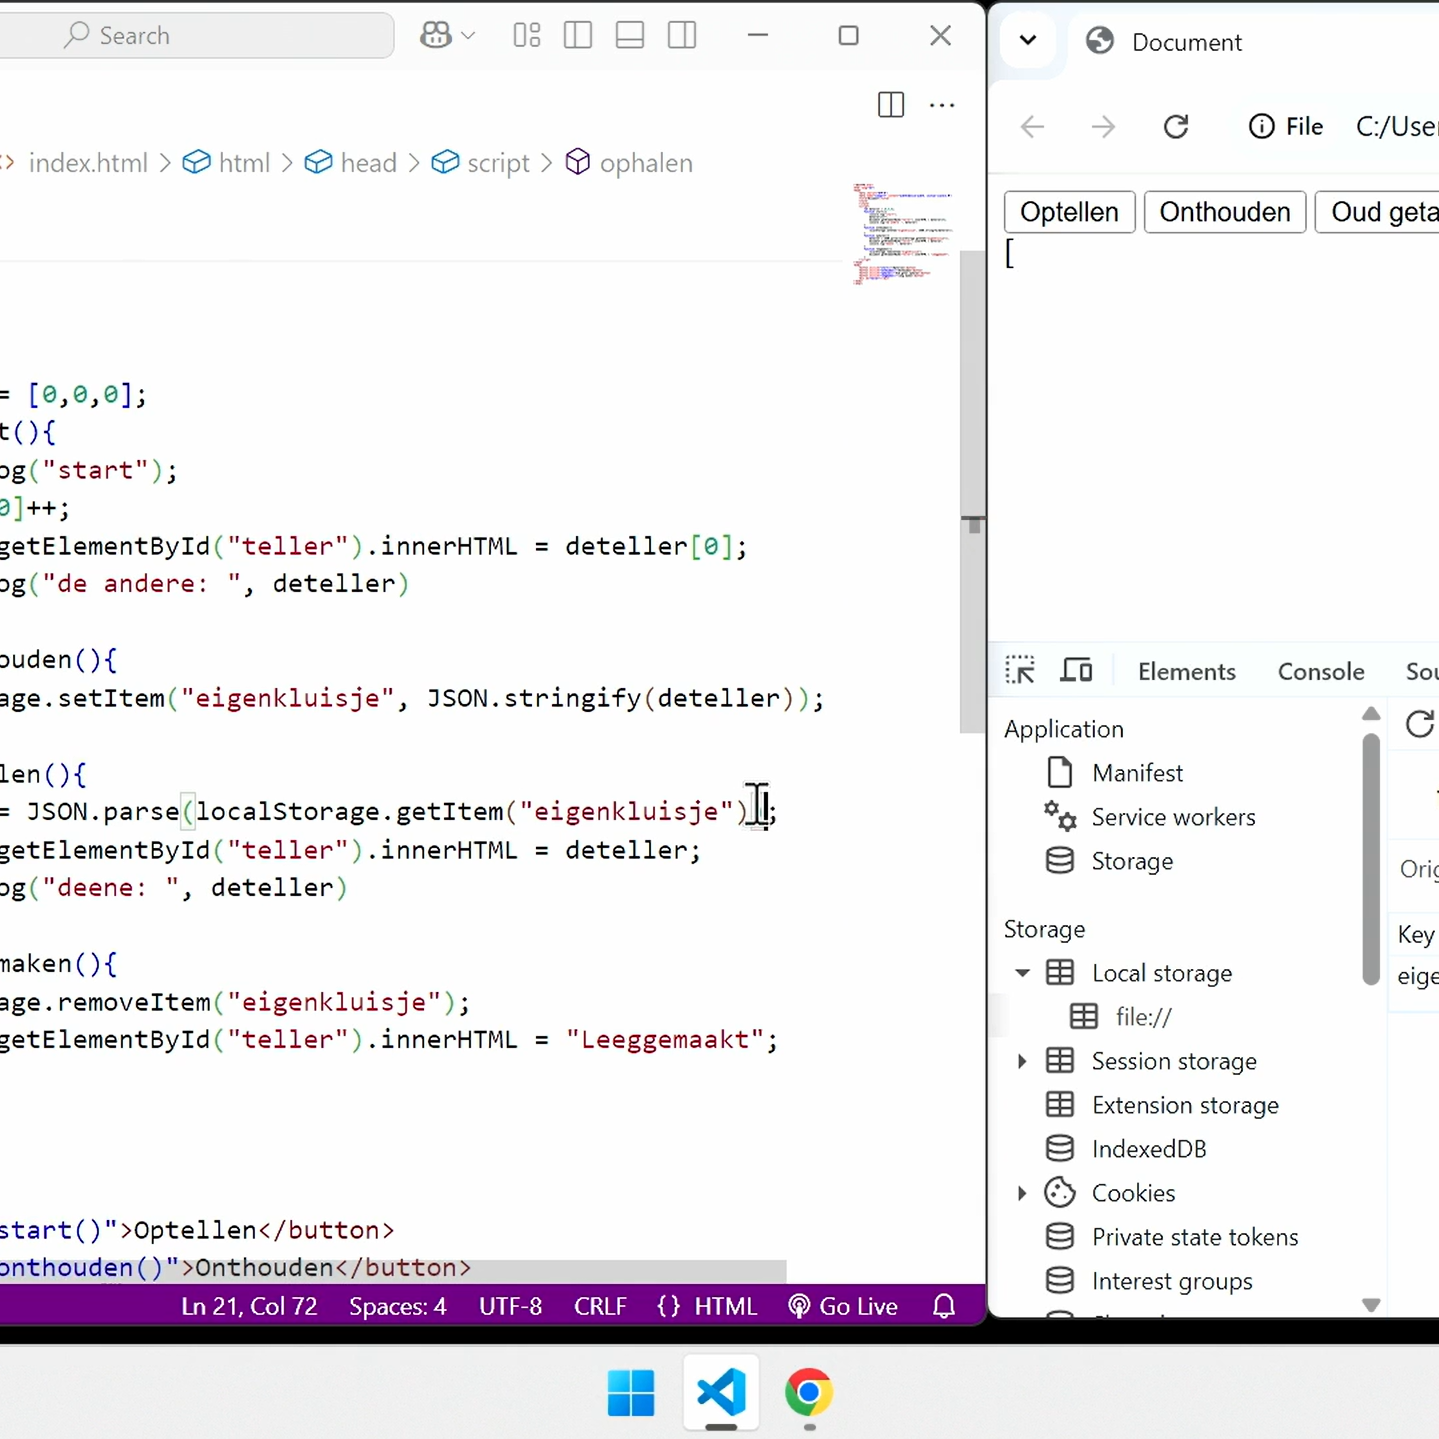Open editor more actions ellipsis menu

click(942, 105)
